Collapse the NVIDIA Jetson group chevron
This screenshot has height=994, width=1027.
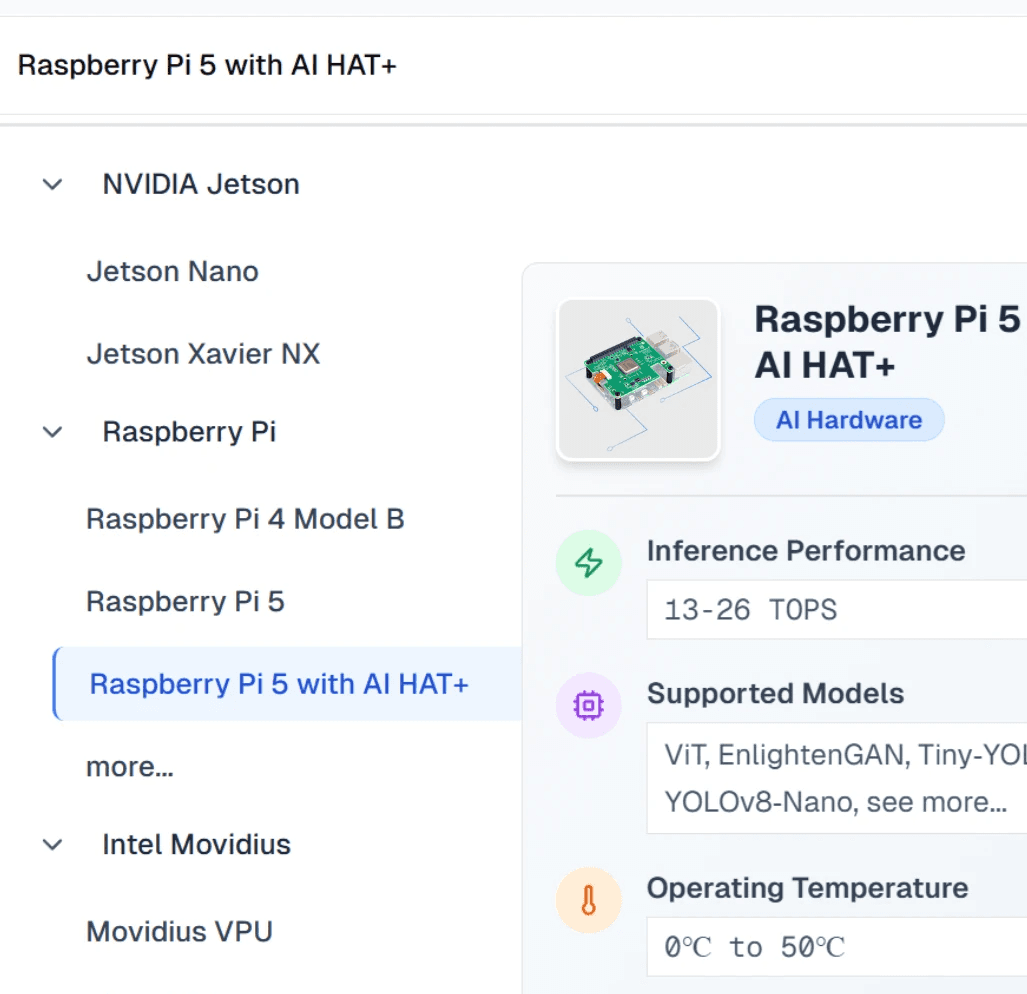pos(52,185)
